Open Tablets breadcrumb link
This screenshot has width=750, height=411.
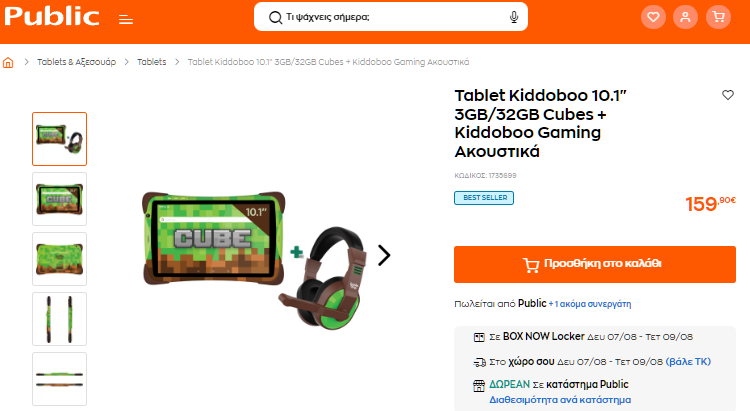152,62
